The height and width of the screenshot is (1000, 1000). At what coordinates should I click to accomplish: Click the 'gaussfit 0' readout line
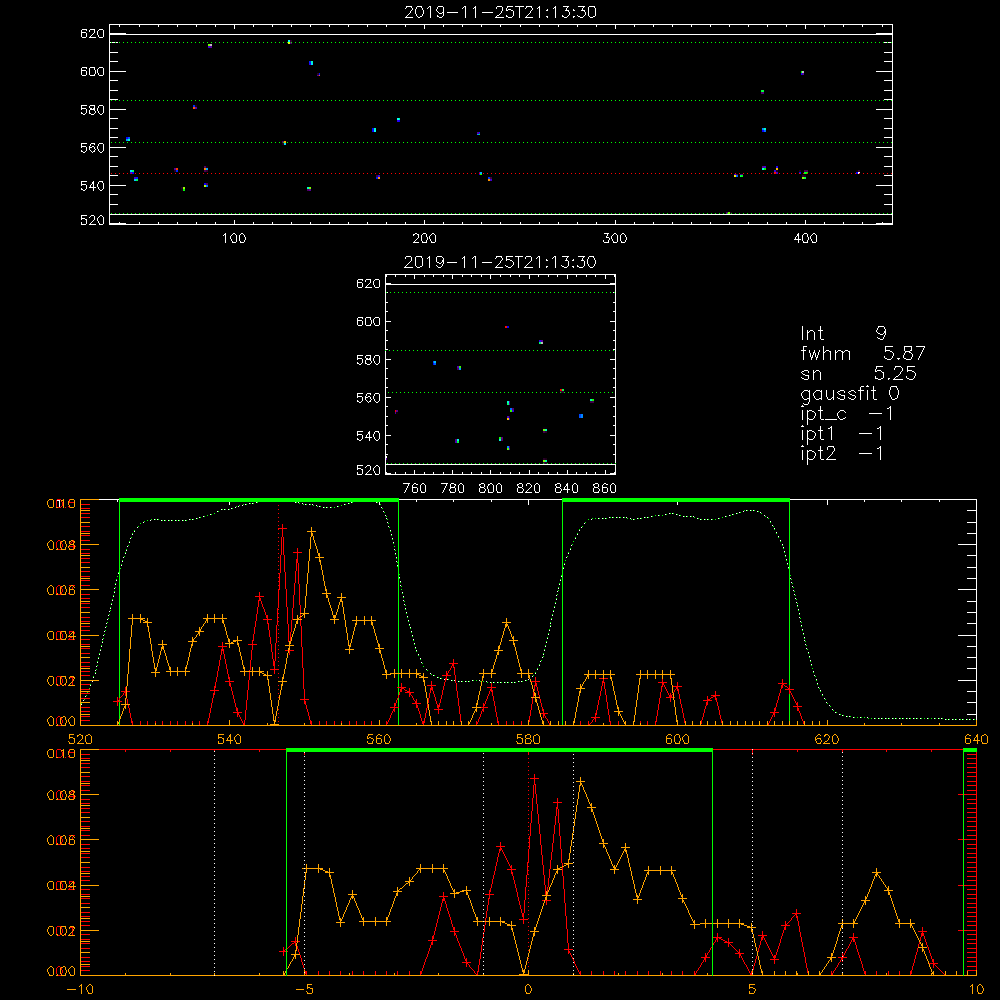pyautogui.click(x=849, y=393)
